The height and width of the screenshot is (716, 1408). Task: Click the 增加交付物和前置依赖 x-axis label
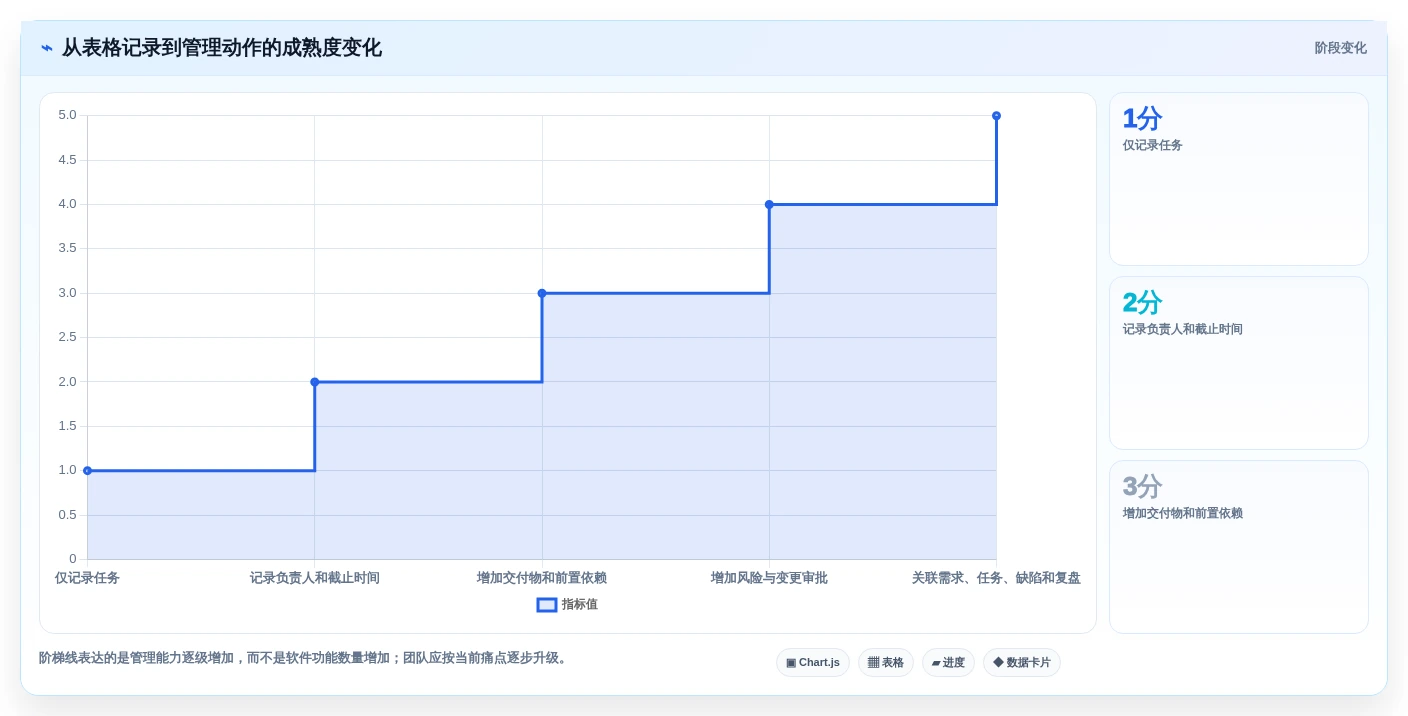[542, 578]
